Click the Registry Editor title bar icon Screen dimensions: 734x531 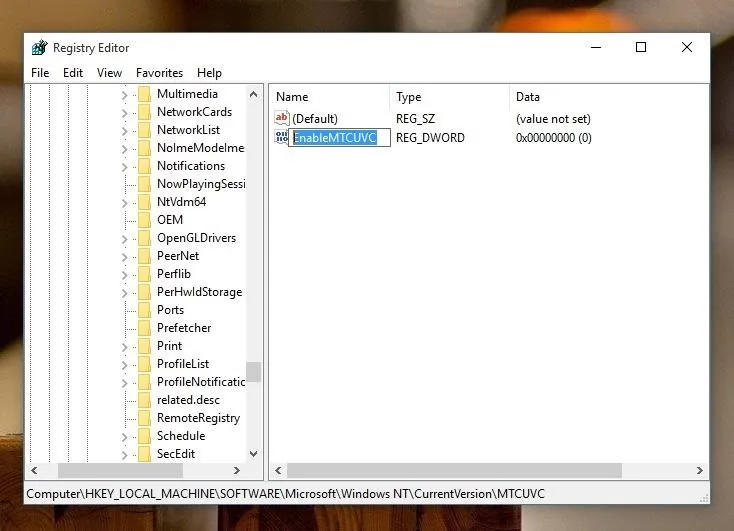pyautogui.click(x=40, y=48)
